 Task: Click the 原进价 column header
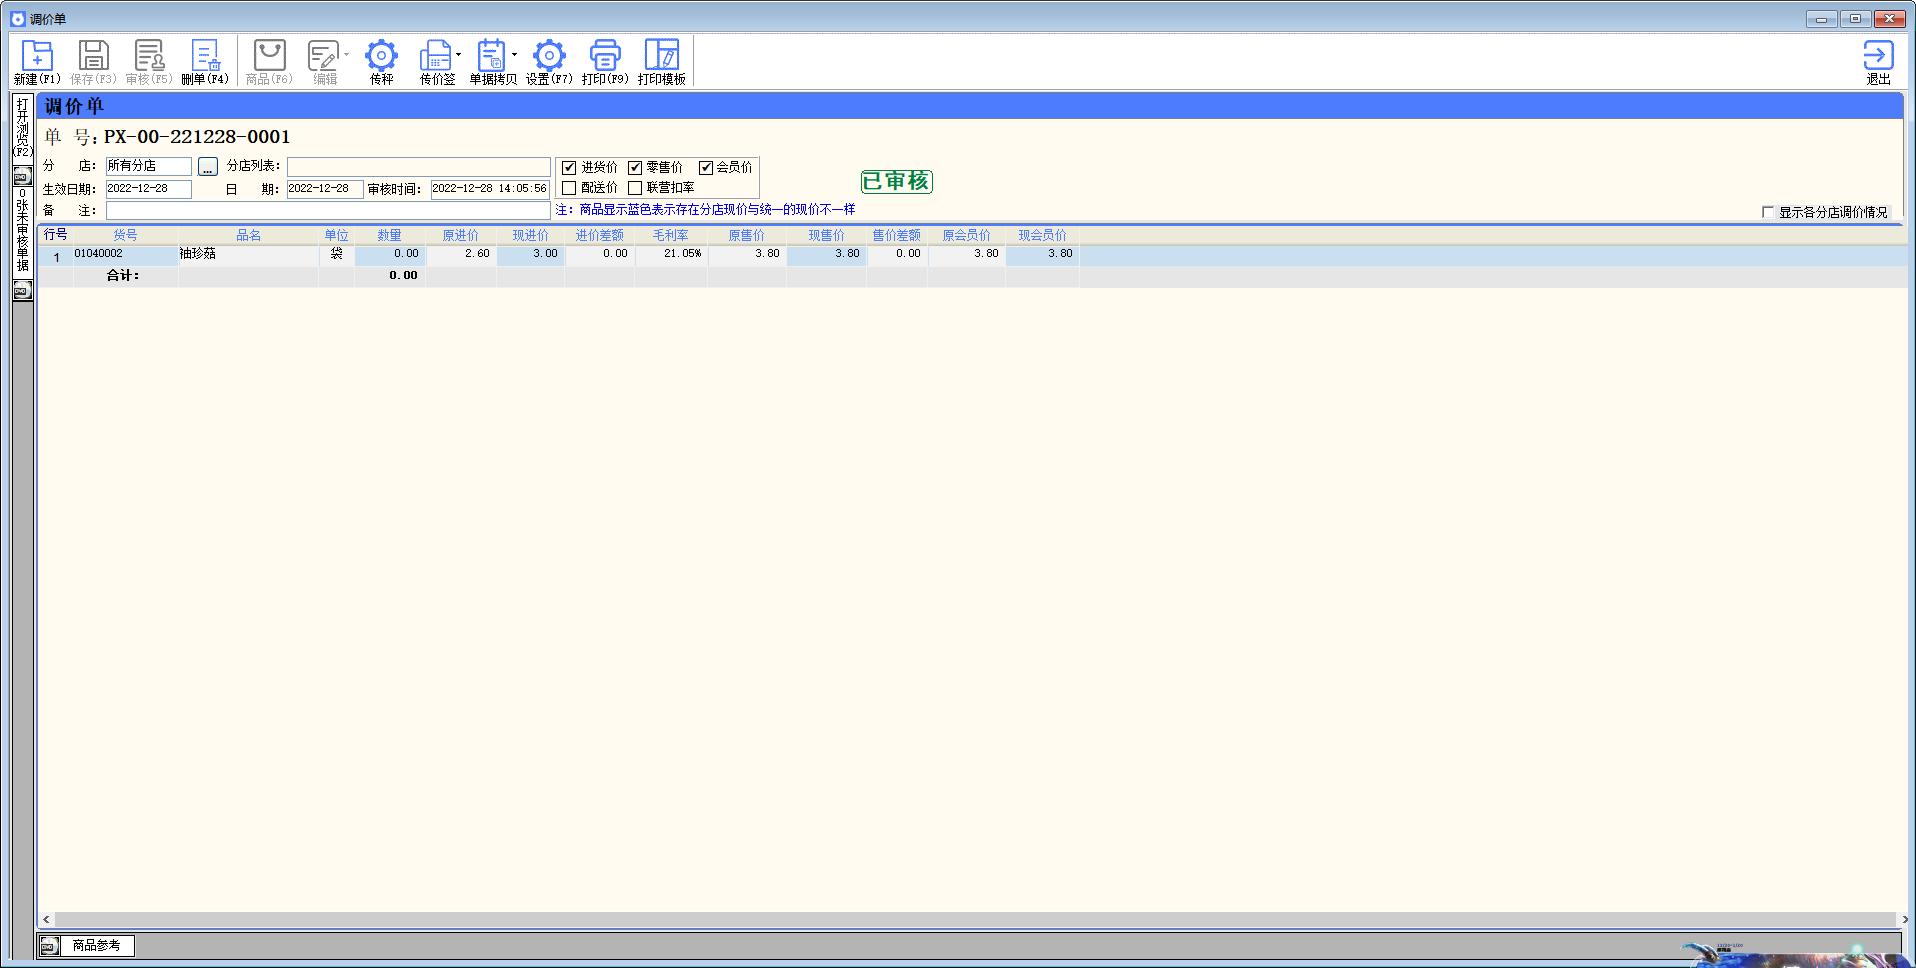point(460,235)
